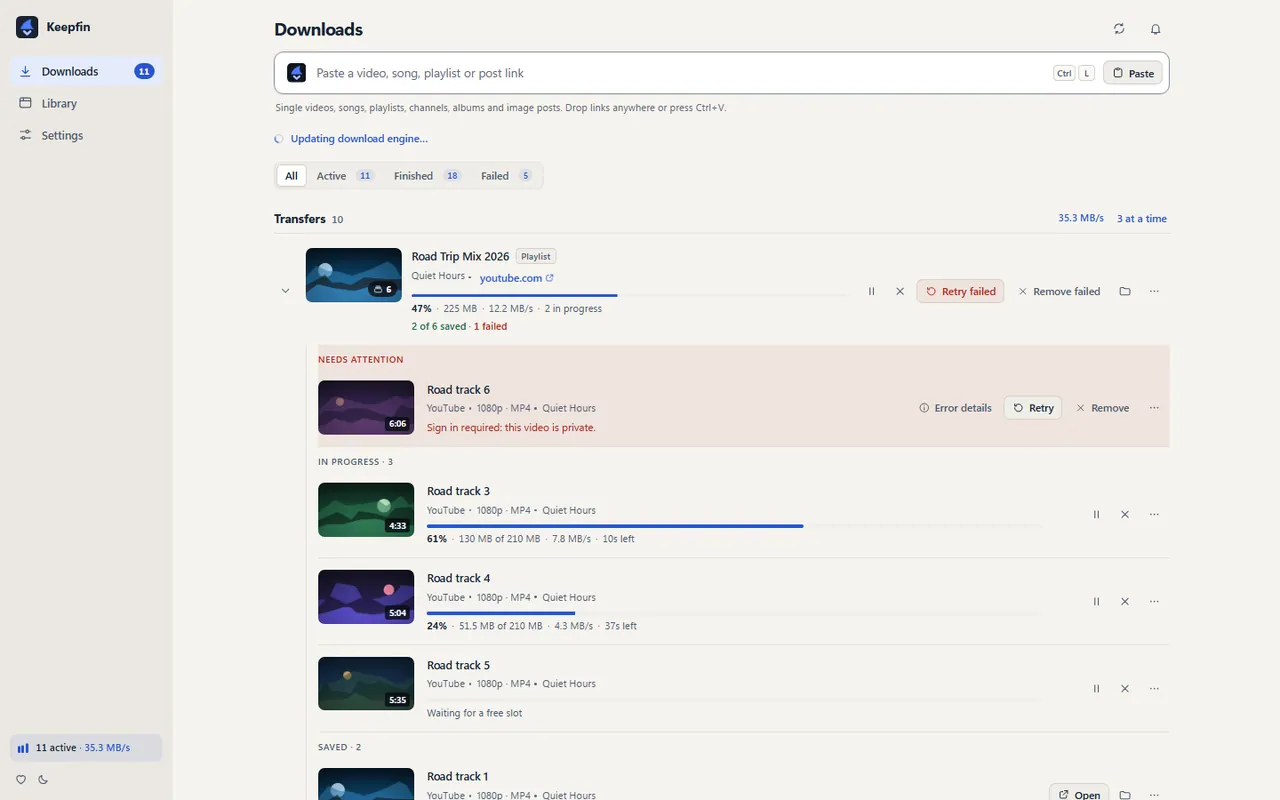Screen dimensions: 1280x800
Task: Click the 11 active status indicator
Action: [86, 748]
